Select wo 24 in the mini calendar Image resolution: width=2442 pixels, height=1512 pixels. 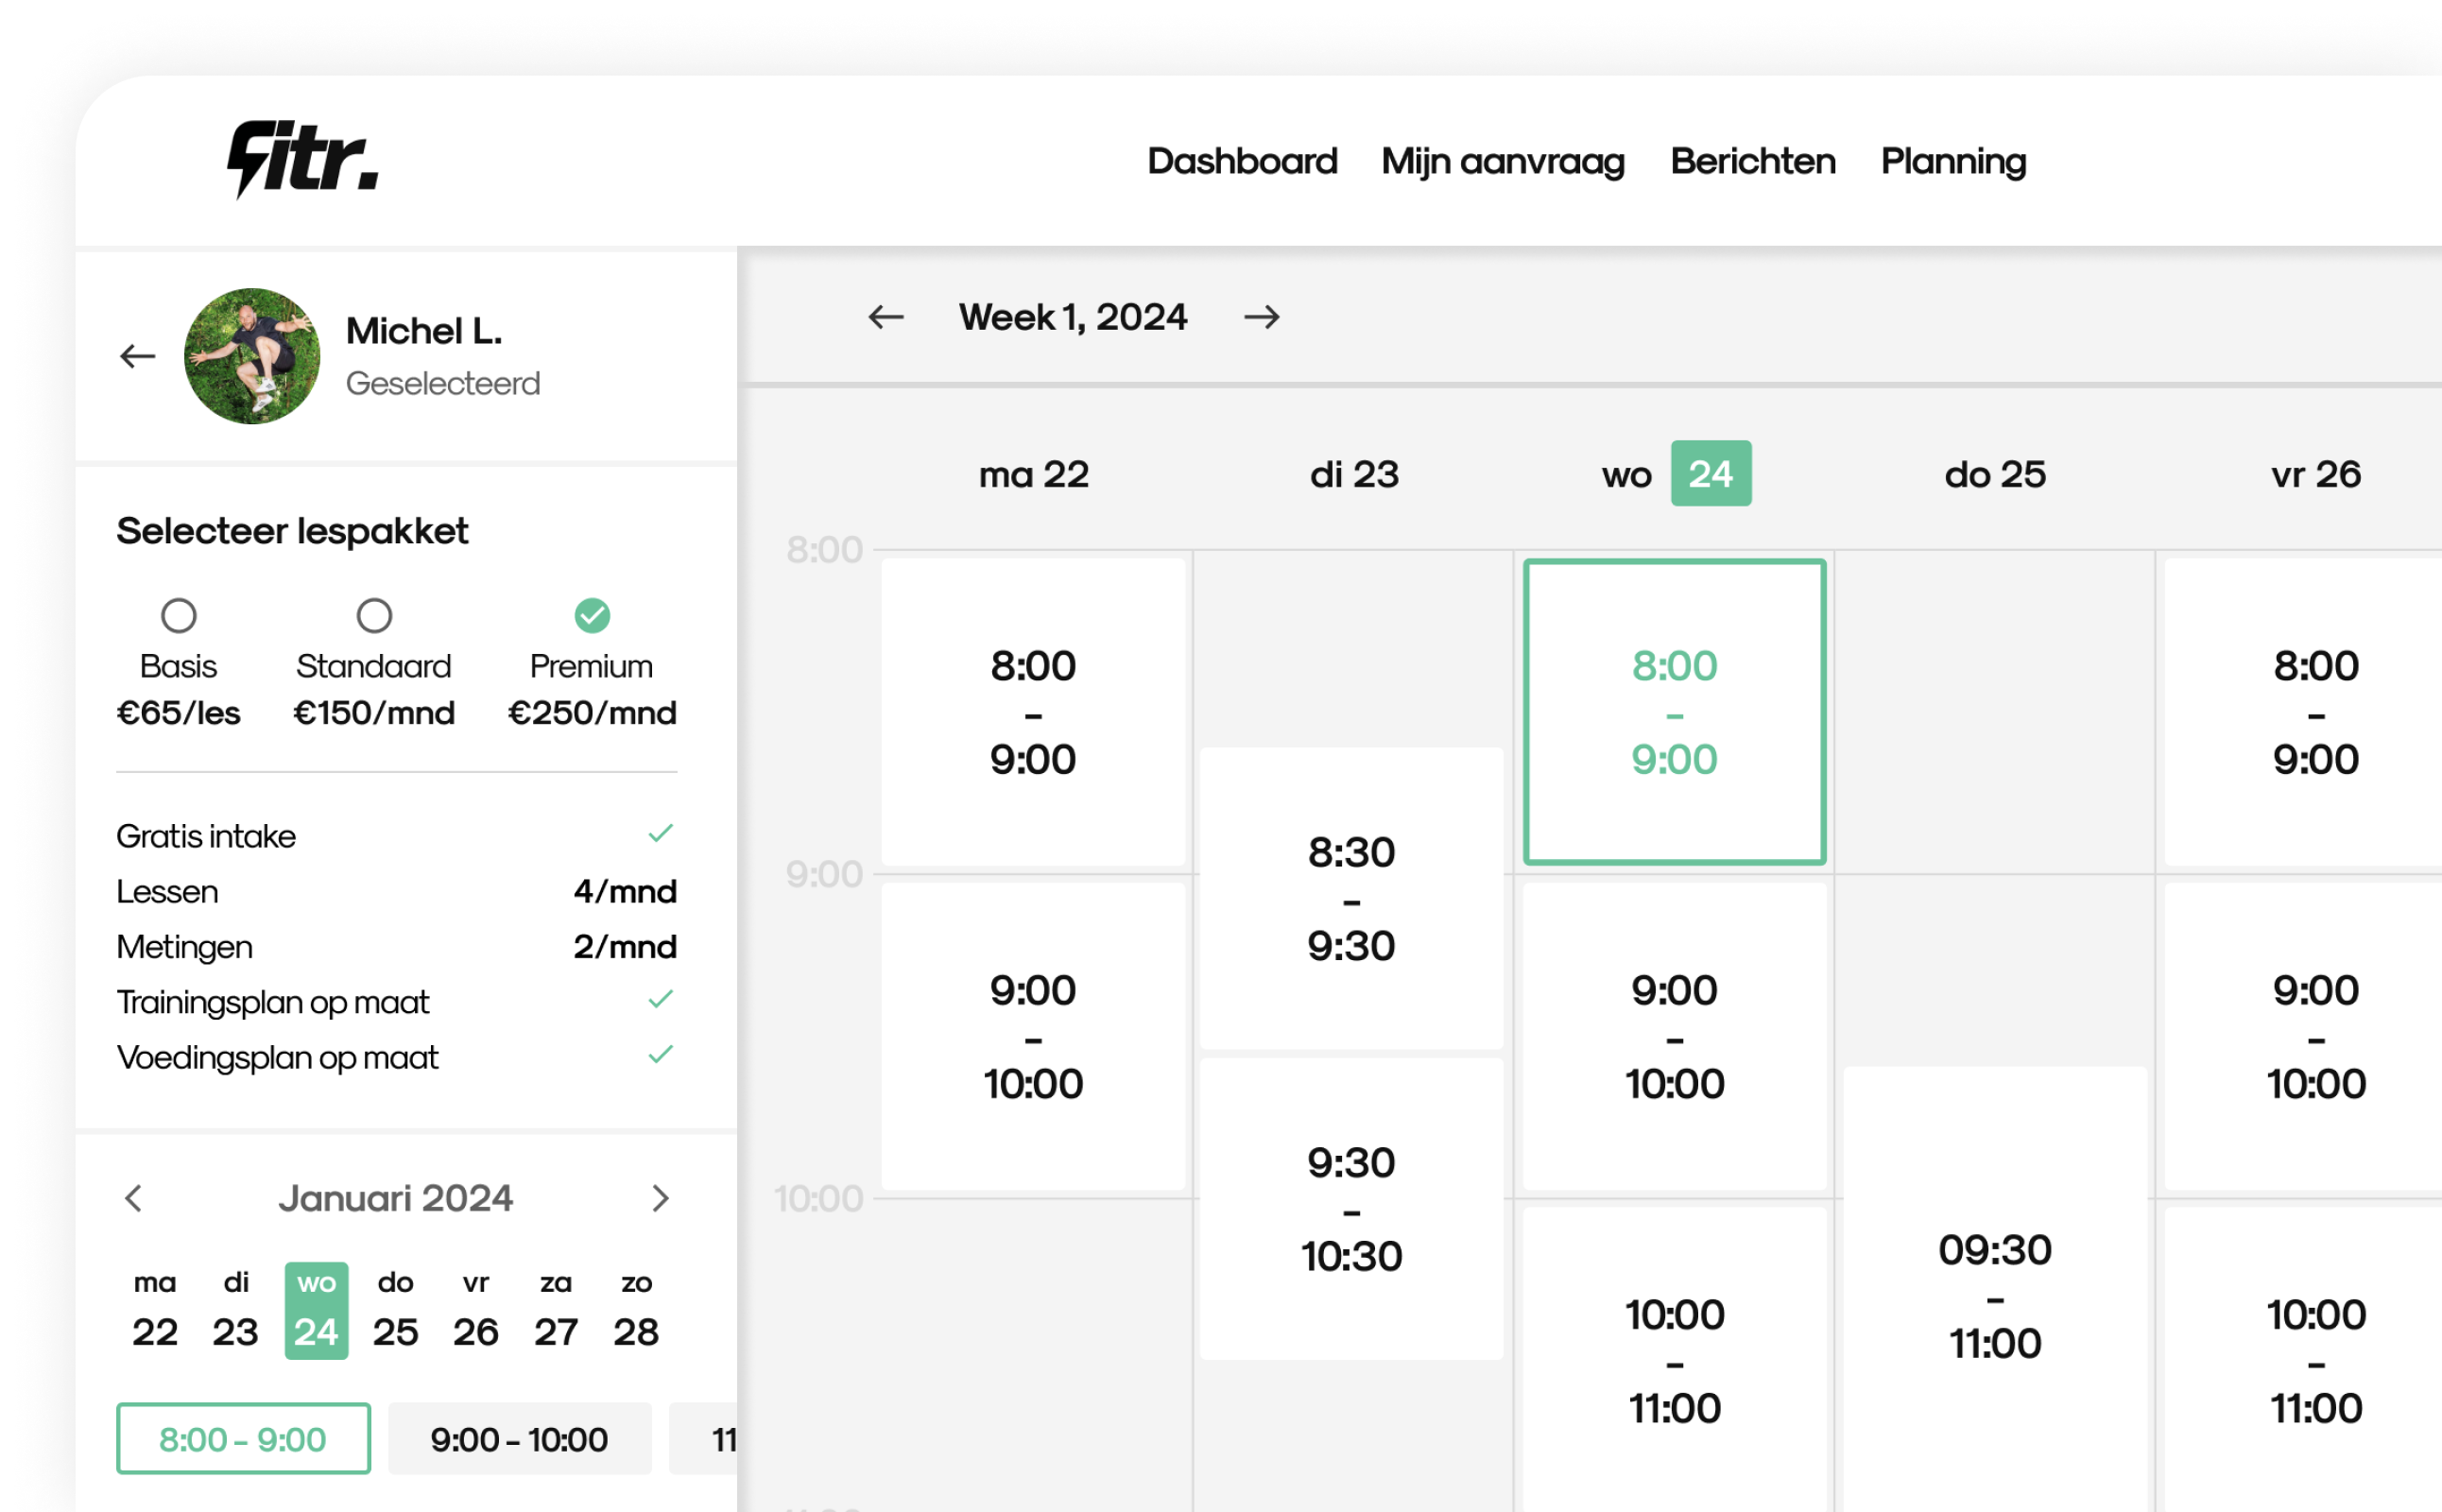(316, 1310)
